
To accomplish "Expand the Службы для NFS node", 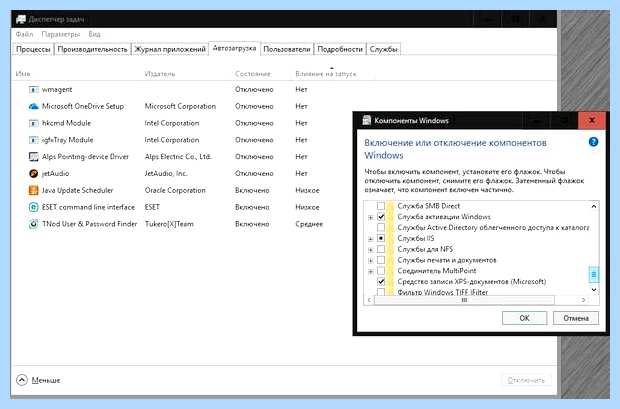I will click(370, 250).
